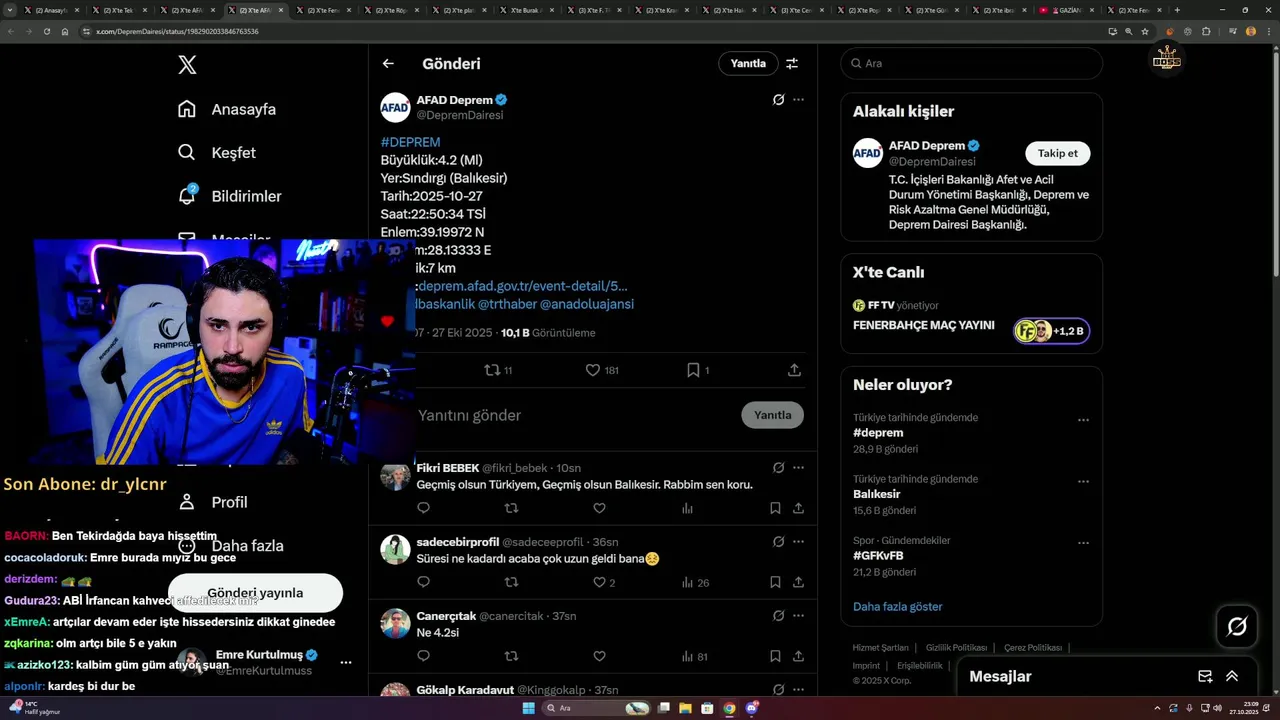
Task: Open more options on sadecebirprofil's comment
Action: (x=798, y=542)
